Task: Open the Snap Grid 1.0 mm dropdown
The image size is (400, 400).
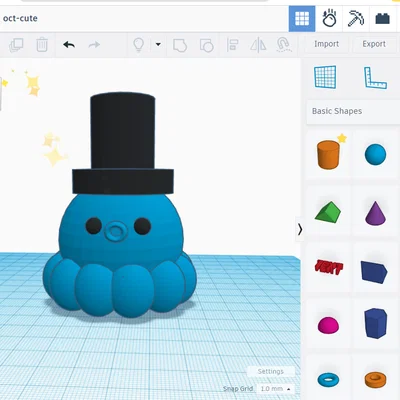Action: (275, 389)
